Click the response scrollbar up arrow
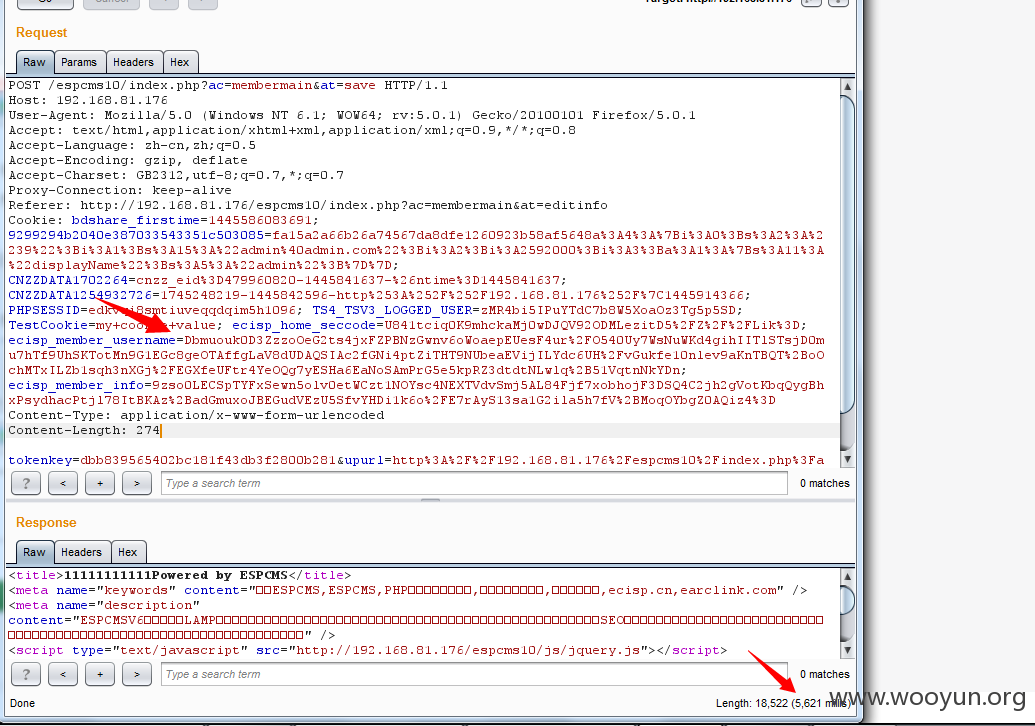Image resolution: width=1035 pixels, height=726 pixels. click(848, 576)
